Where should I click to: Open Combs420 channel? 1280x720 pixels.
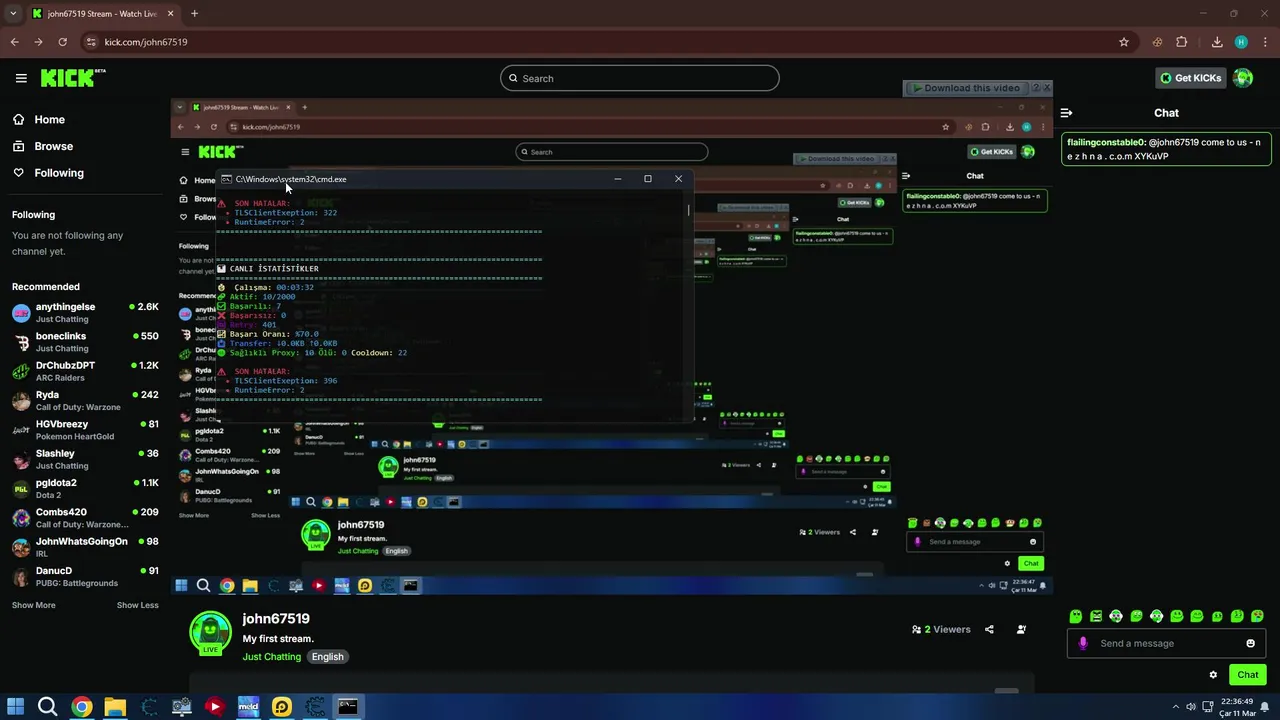tap(85, 518)
